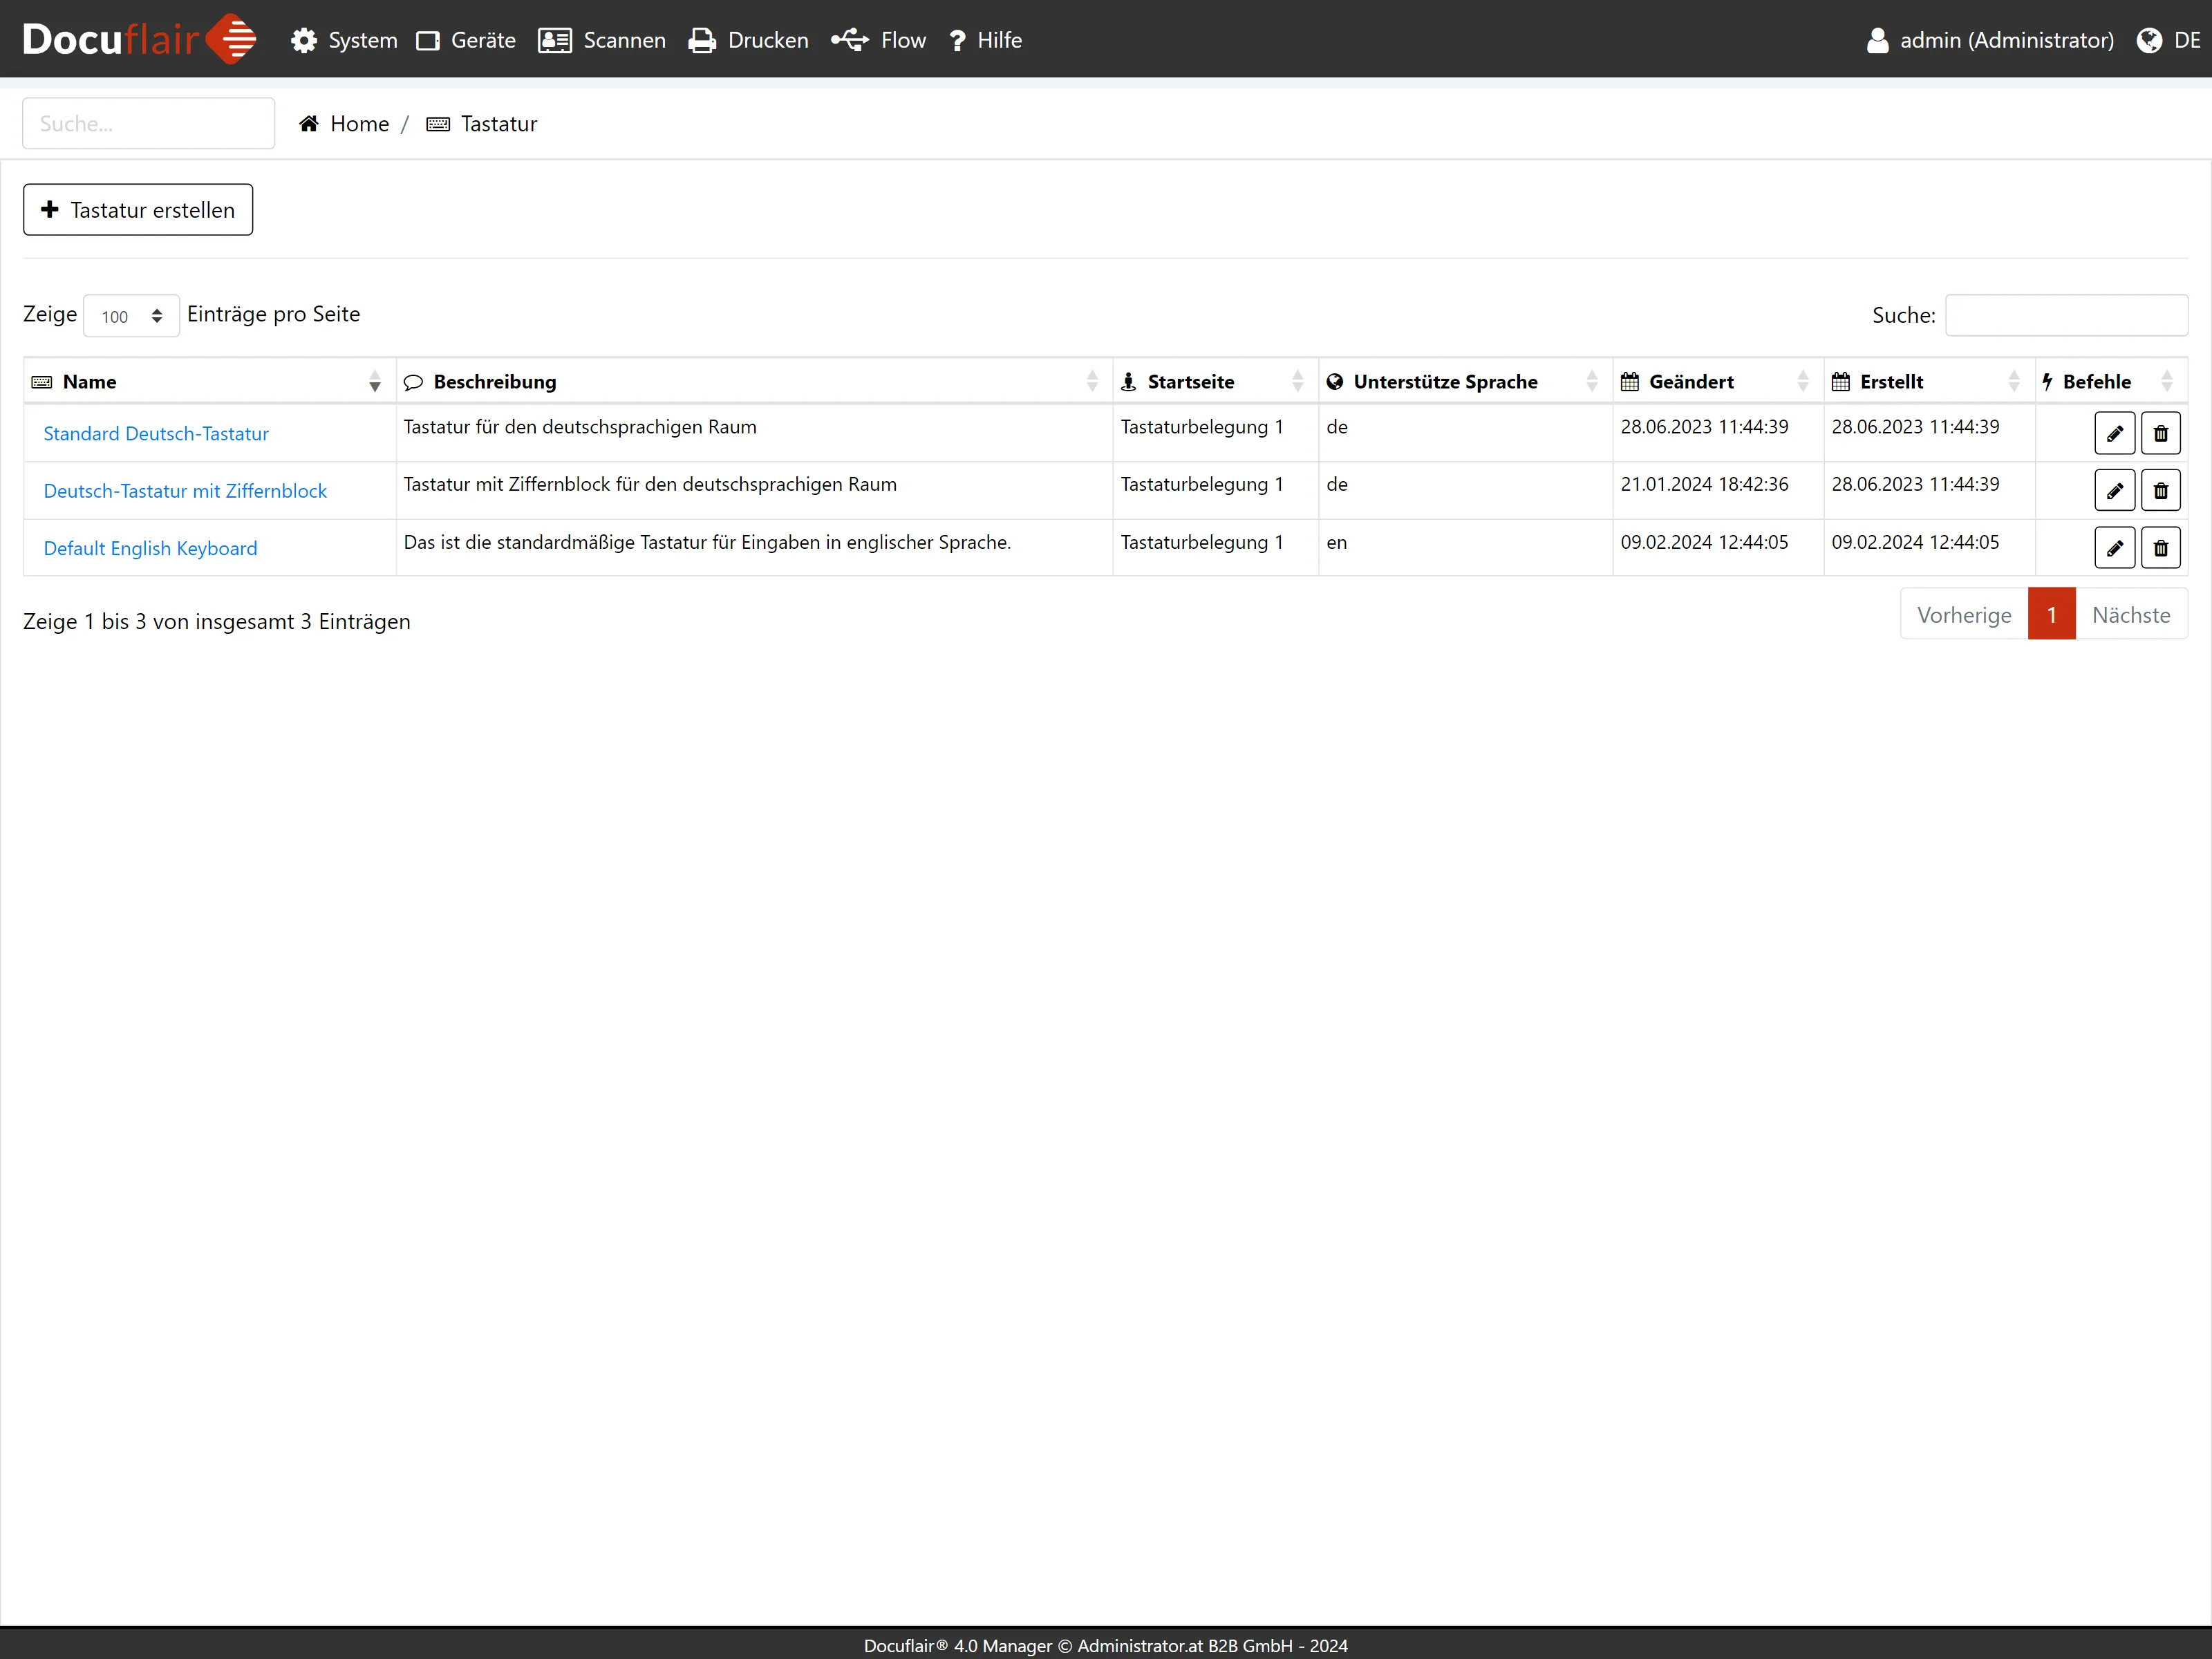This screenshot has width=2212, height=1659.
Task: Click the Nächste pagination button
Action: coord(2130,615)
